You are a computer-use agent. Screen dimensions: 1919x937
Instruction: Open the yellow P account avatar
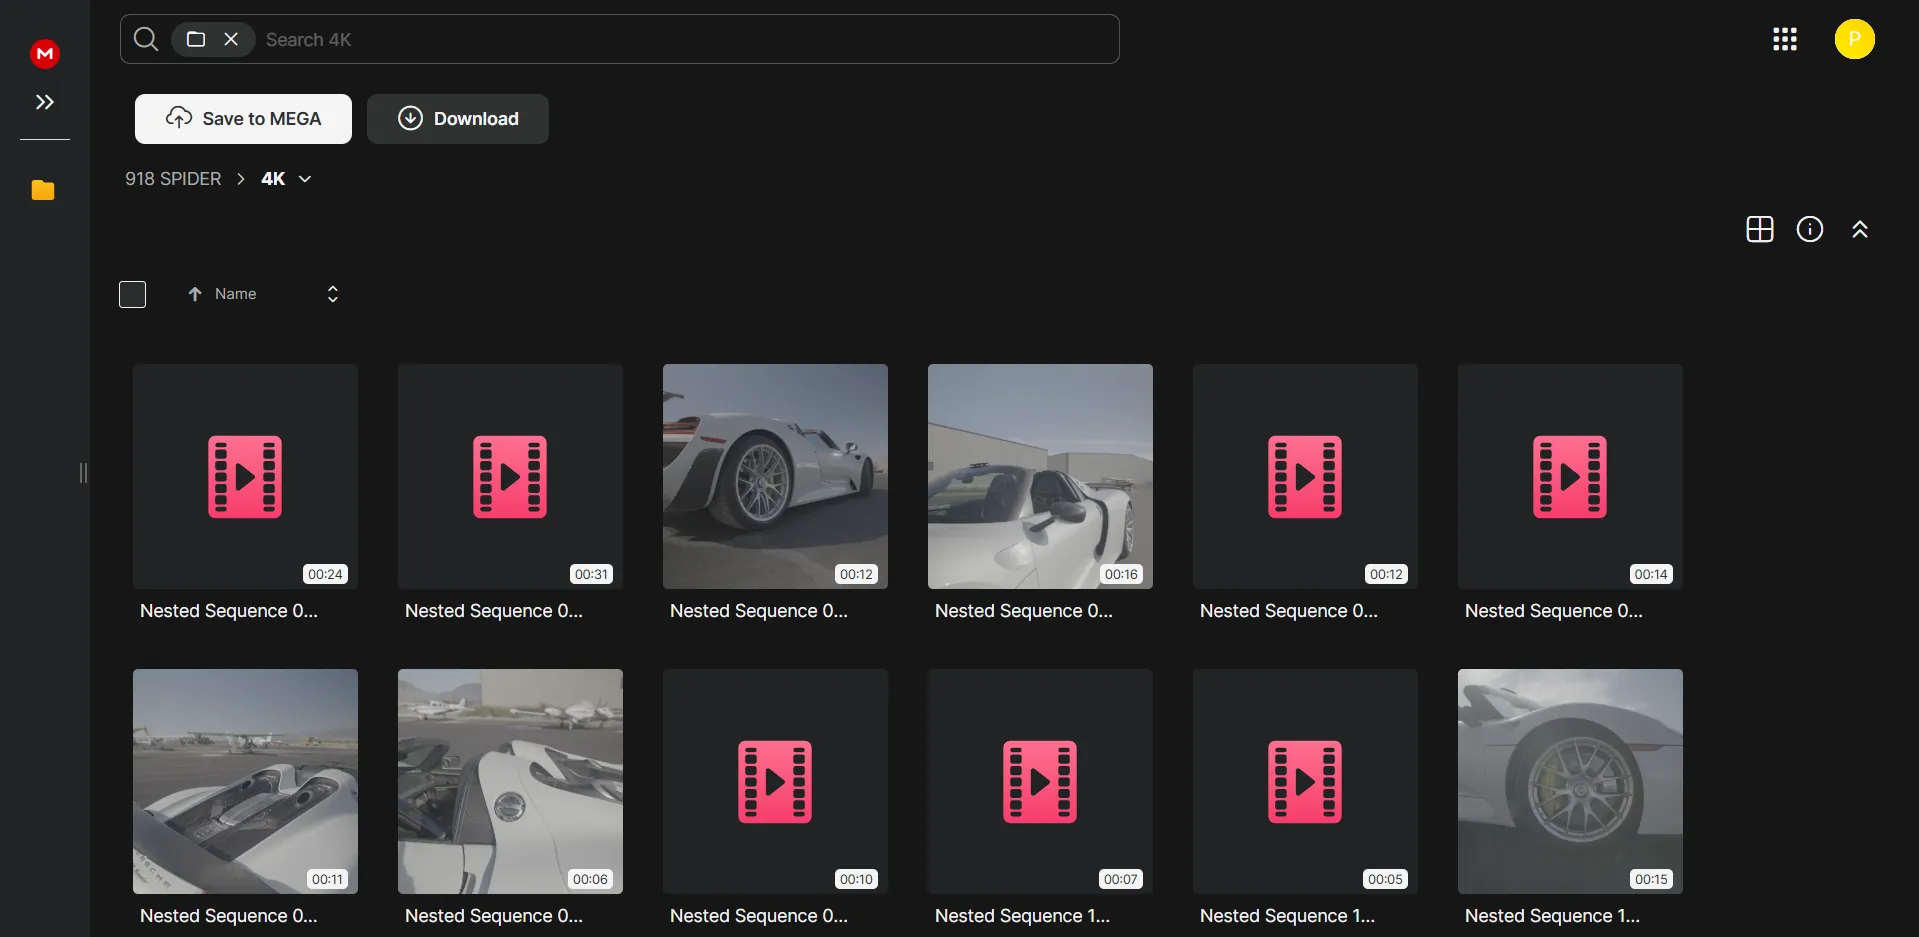pyautogui.click(x=1854, y=39)
